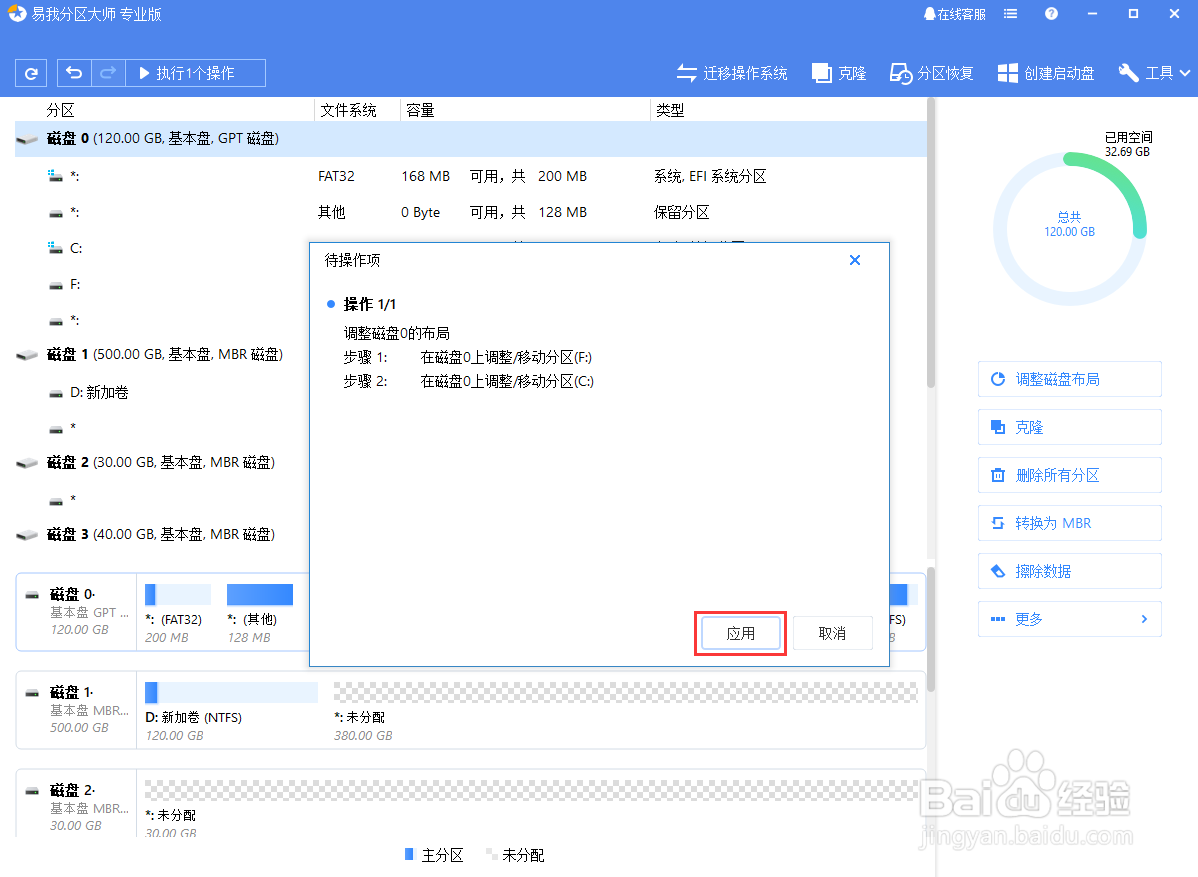Select the 磁盘 1 500.00 GB row
The image size is (1198, 877).
(x=162, y=354)
